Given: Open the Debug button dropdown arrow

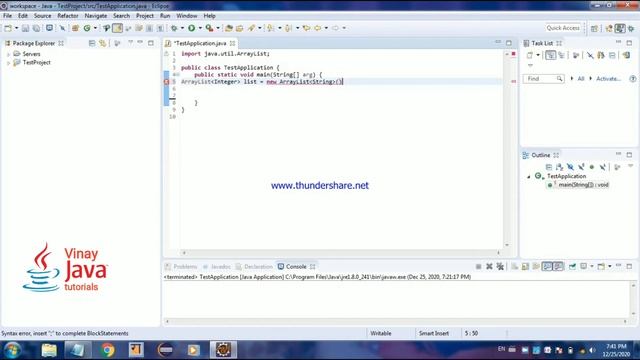Looking at the screenshot, I should pyautogui.click(x=182, y=28).
